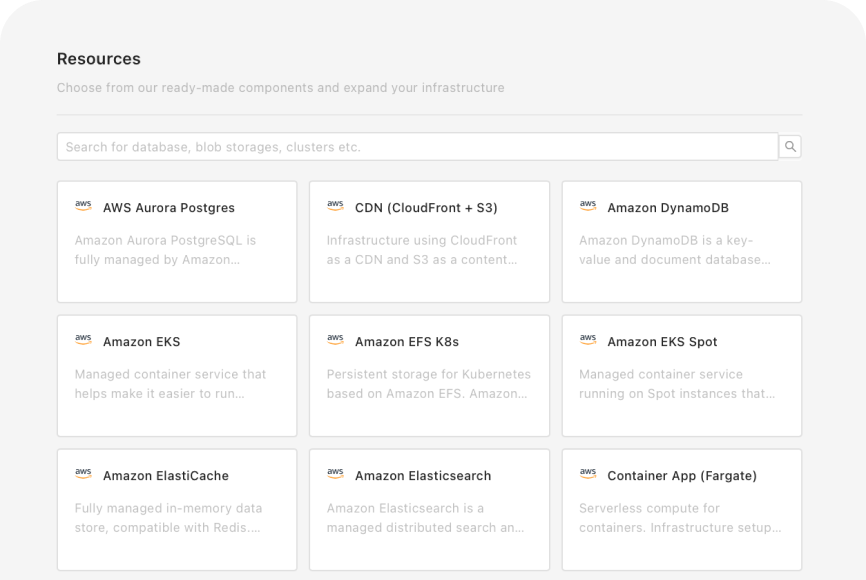Select the Amazon DynamoDB resource
Viewport: 866px width, 580px height.
click(681, 241)
